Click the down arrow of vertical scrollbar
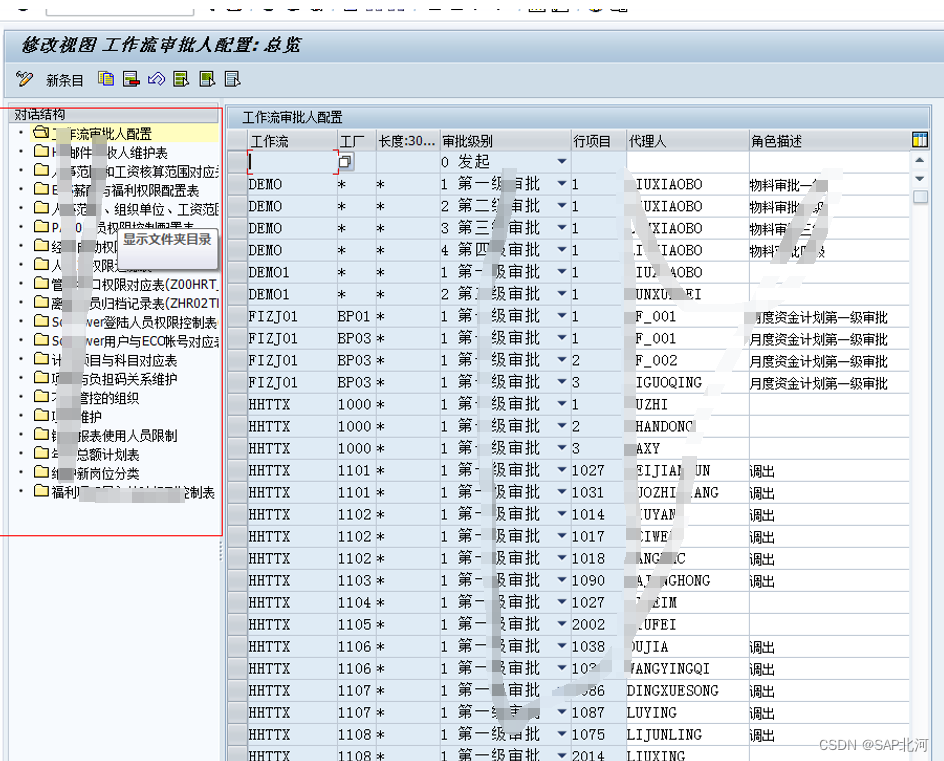Viewport: 944px width, 761px height. click(920, 178)
